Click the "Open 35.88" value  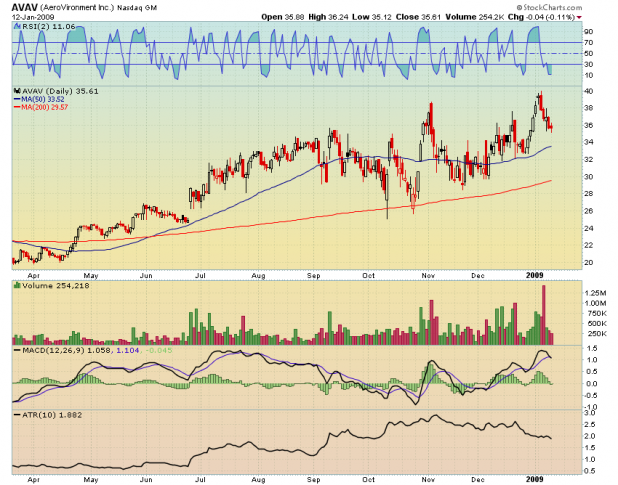[x=283, y=17]
